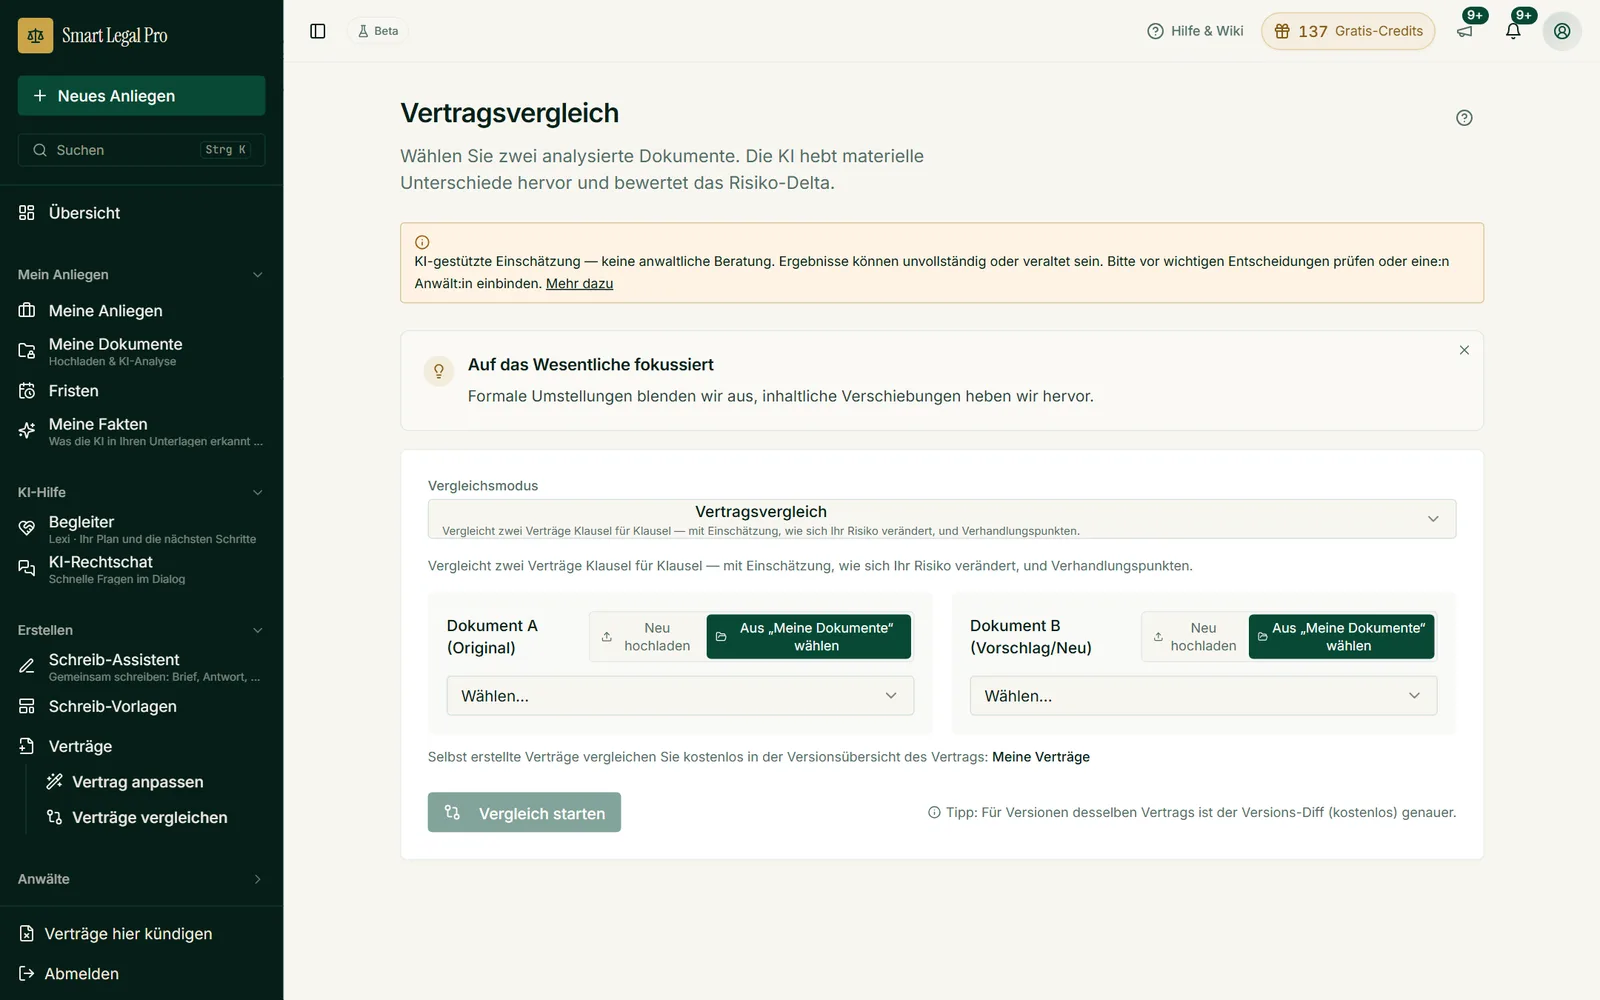Follow the Mehr dazu link
The width and height of the screenshot is (1600, 1000).
[x=579, y=284]
